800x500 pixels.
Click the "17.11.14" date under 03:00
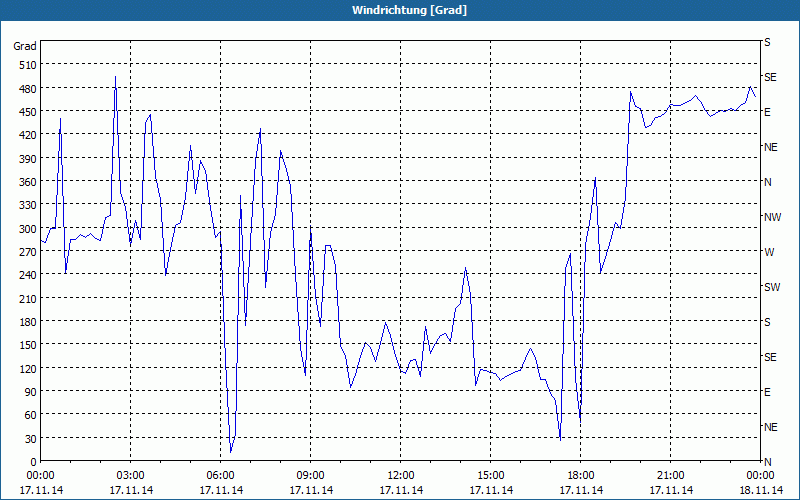coord(131,490)
